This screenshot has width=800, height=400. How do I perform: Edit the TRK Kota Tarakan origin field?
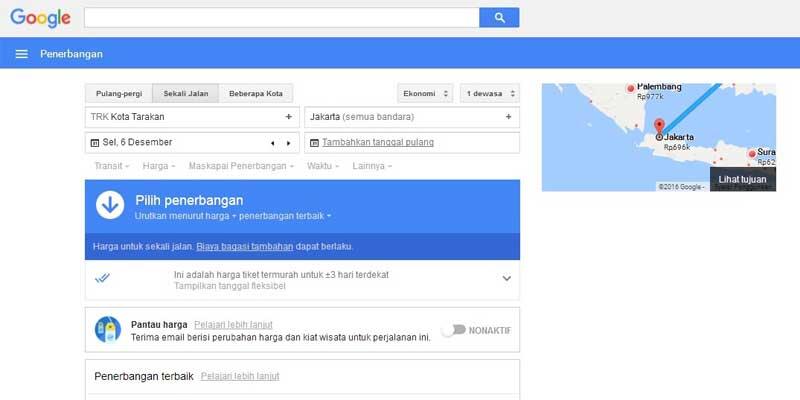coord(192,117)
